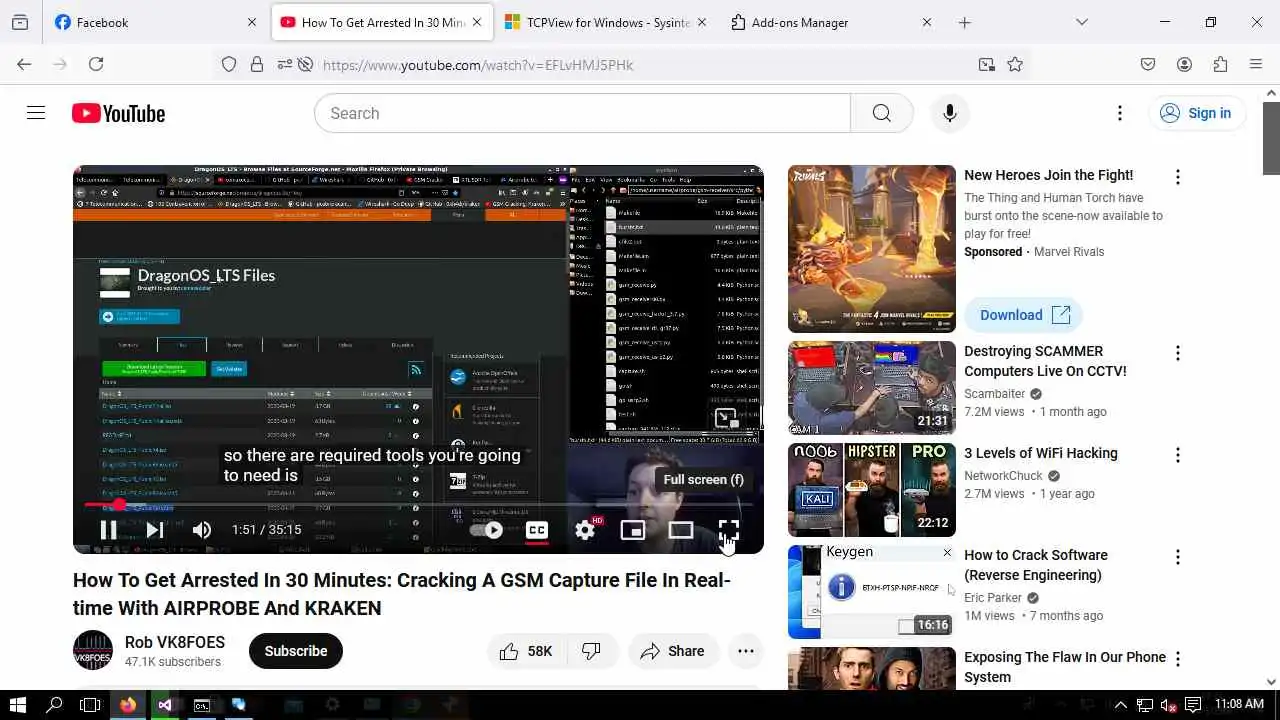Open options for New Heroes ad
Image resolution: width=1280 pixels, height=720 pixels.
click(x=1177, y=177)
